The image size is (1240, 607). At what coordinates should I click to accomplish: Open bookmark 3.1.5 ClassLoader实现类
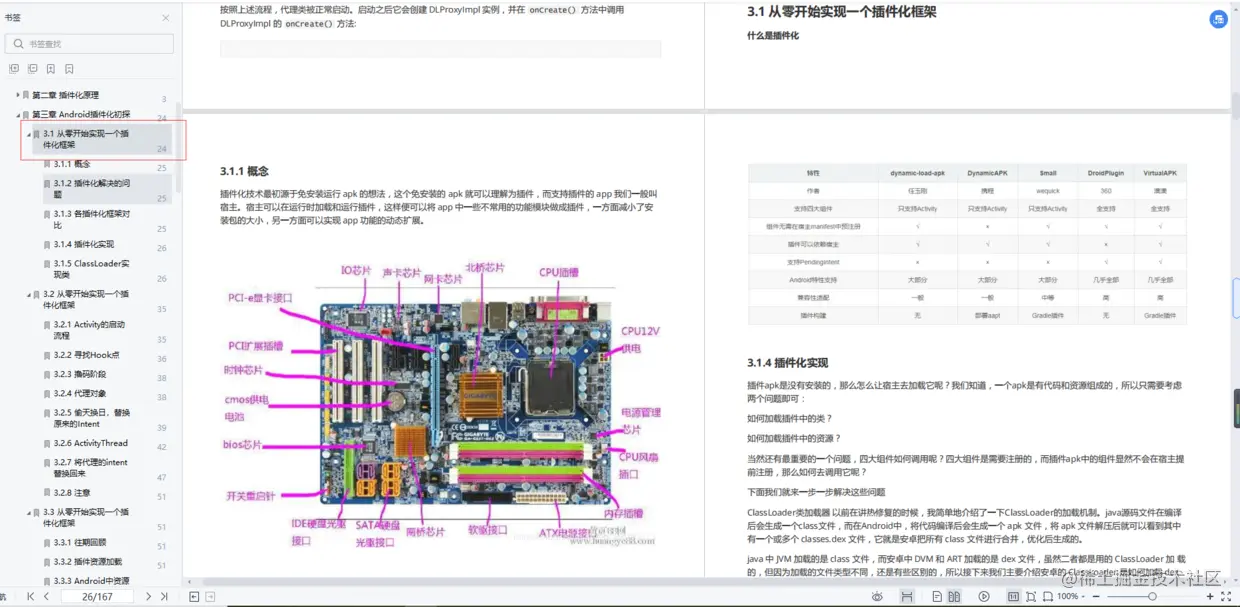(91, 268)
